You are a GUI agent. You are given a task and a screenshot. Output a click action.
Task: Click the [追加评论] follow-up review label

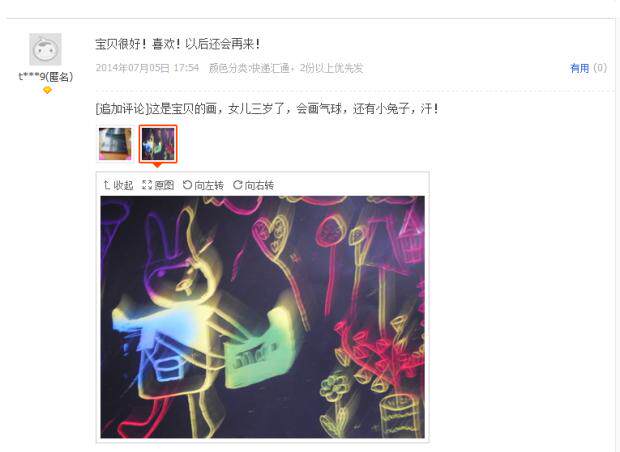pos(122,108)
